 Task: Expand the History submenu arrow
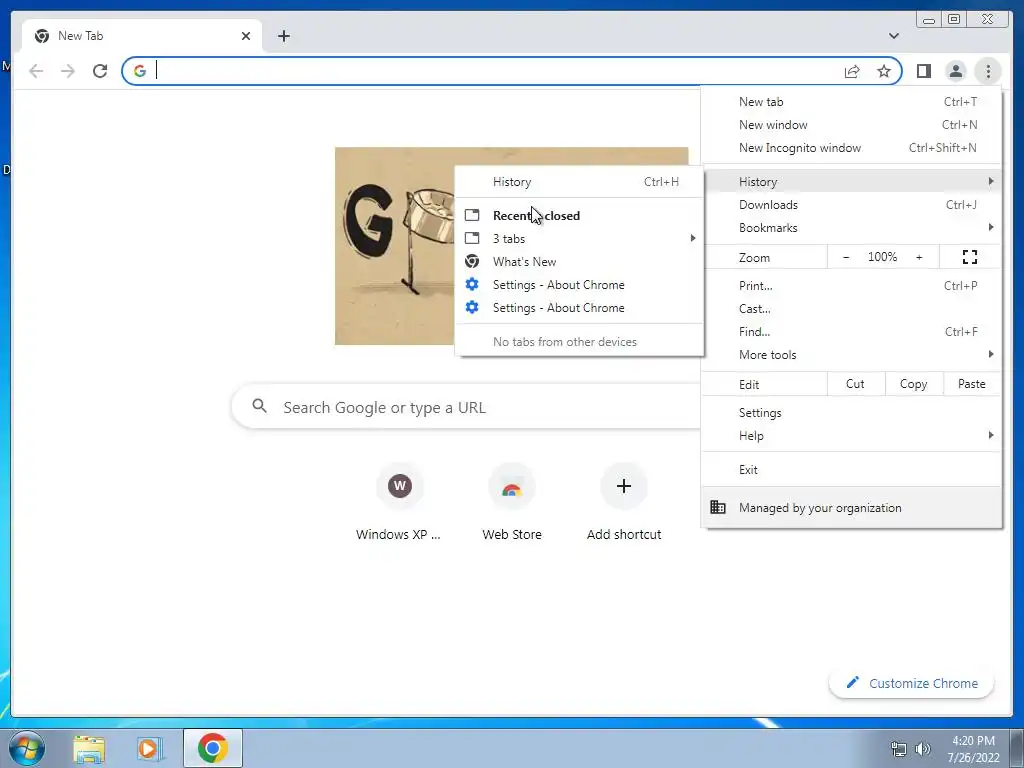pyautogui.click(x=991, y=181)
